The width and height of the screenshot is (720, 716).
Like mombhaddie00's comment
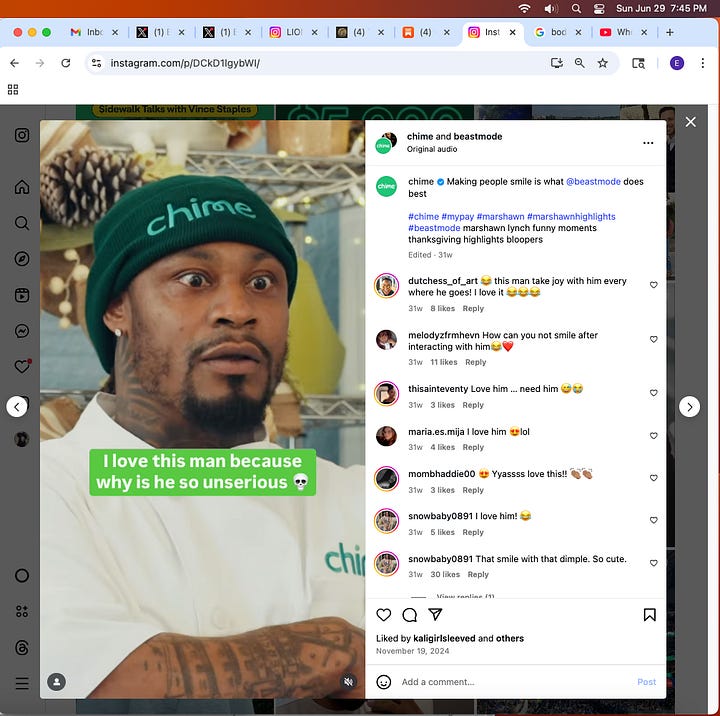(653, 478)
